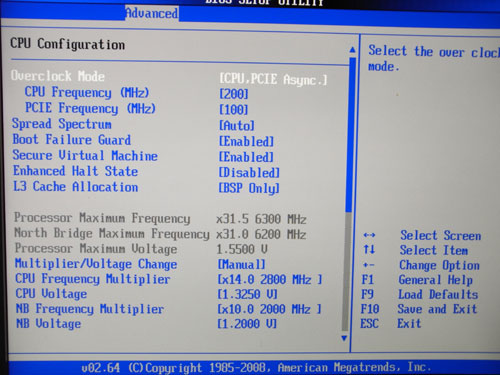Click the F9 key label
The width and height of the screenshot is (500, 375).
click(367, 294)
